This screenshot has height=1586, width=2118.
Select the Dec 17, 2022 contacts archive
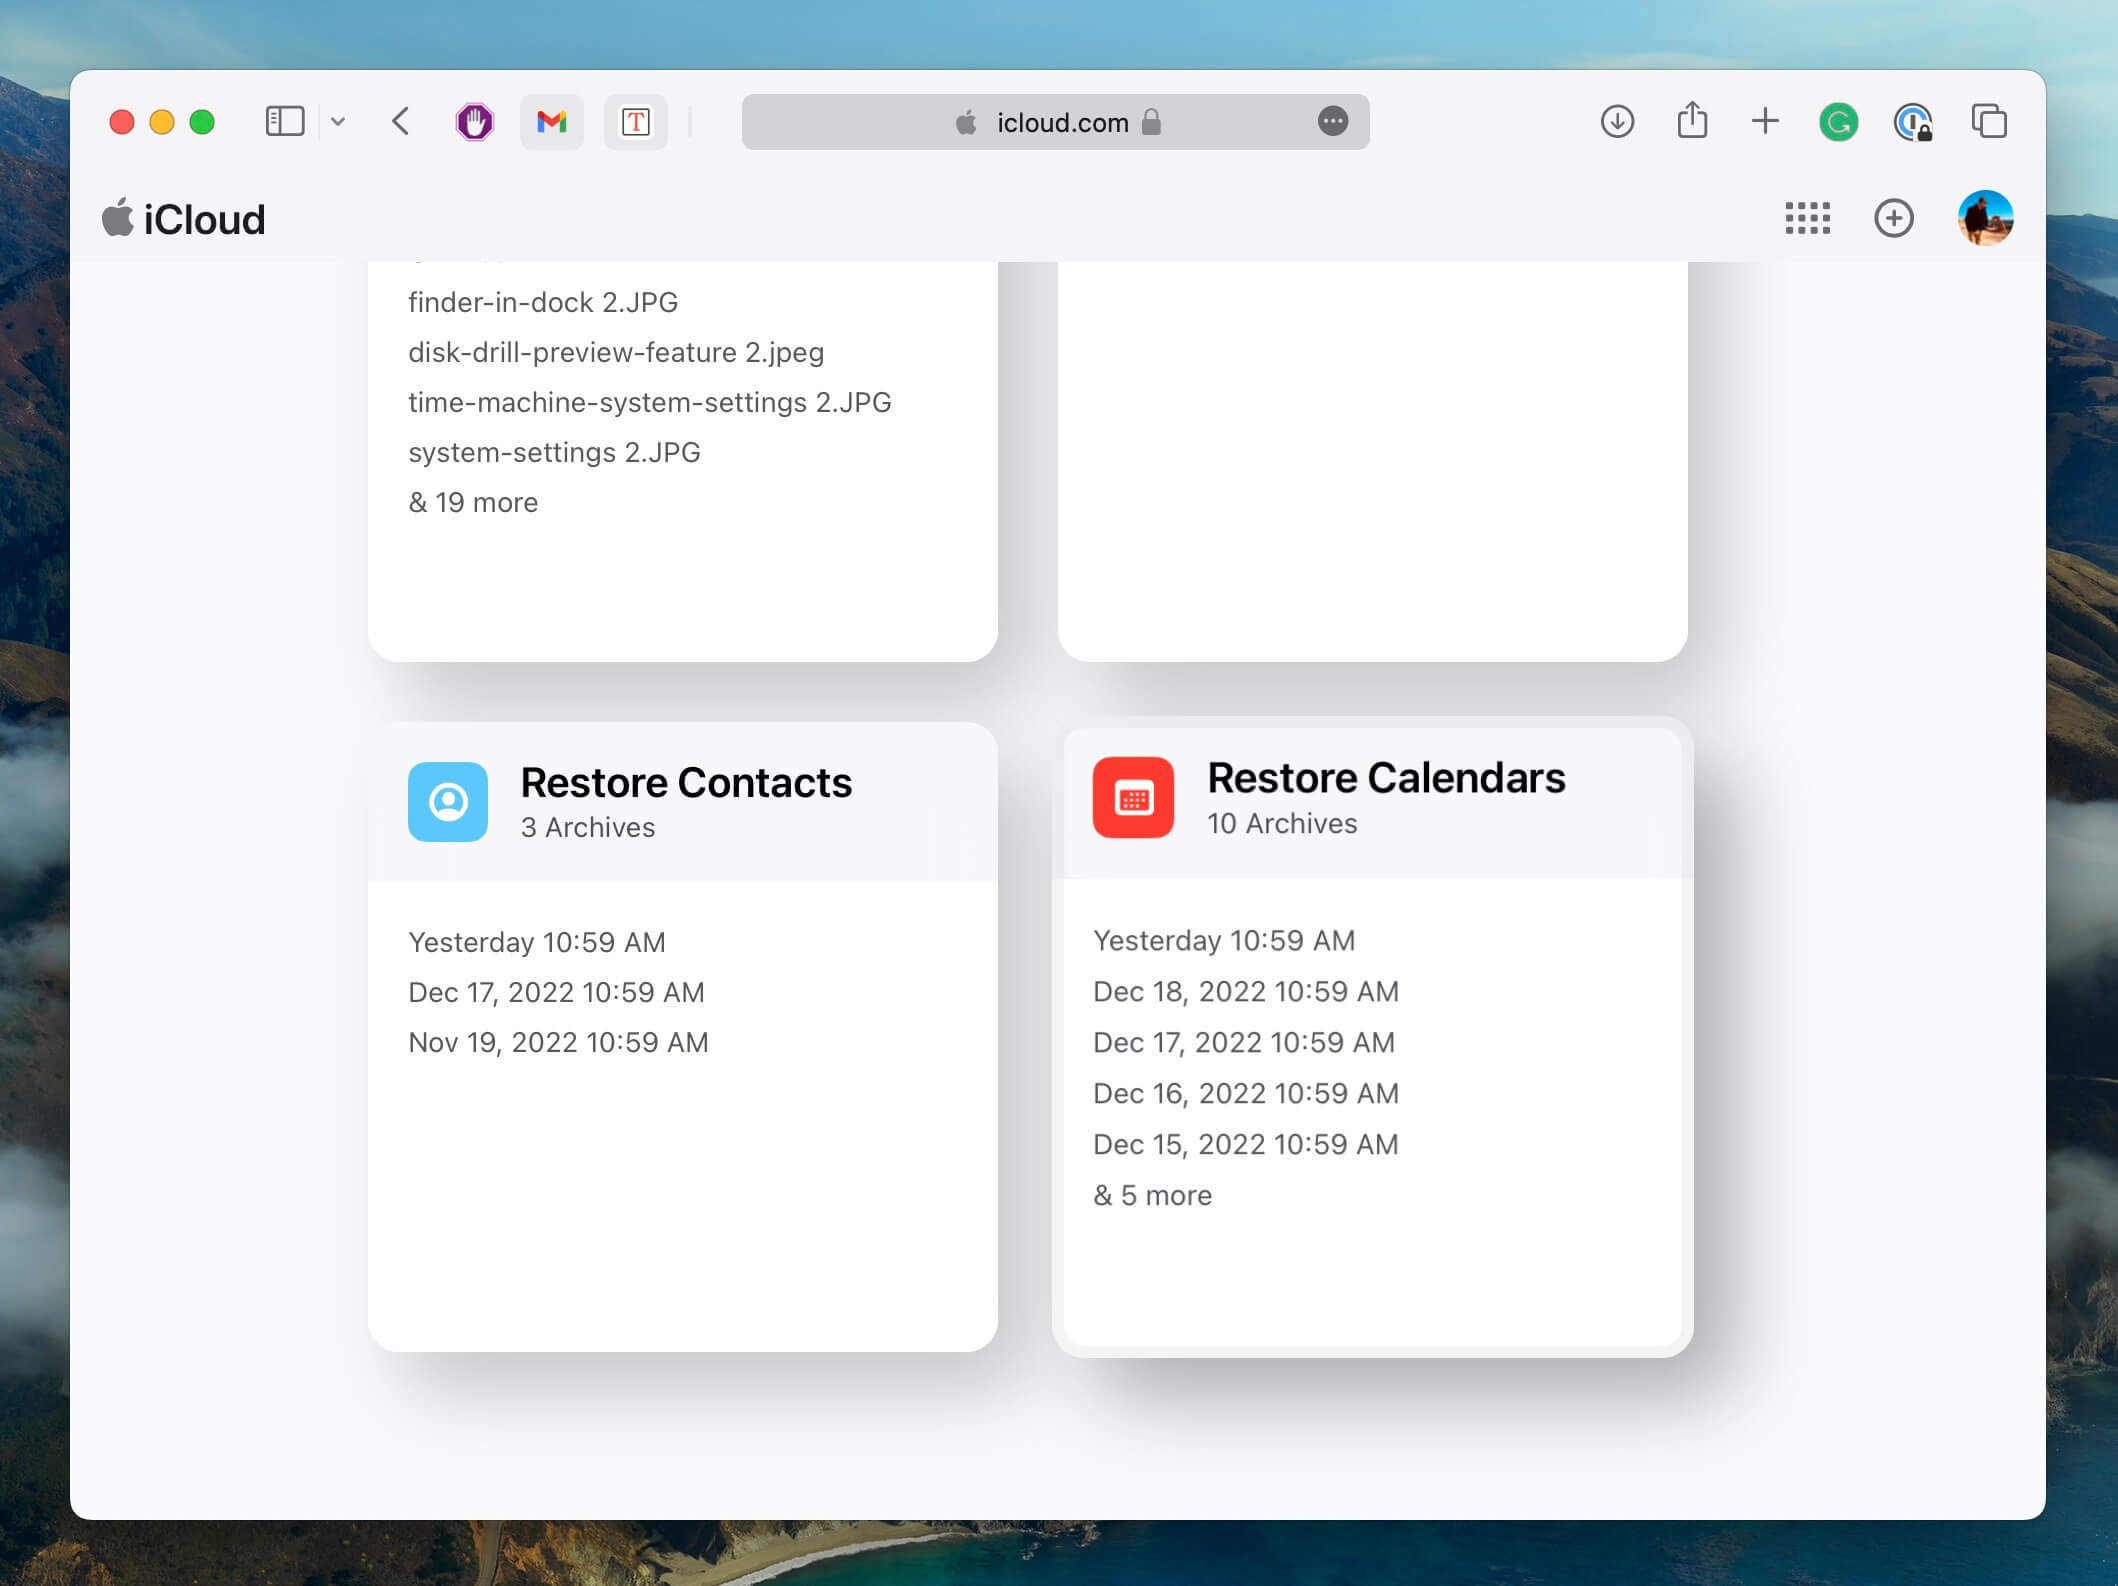[556, 991]
